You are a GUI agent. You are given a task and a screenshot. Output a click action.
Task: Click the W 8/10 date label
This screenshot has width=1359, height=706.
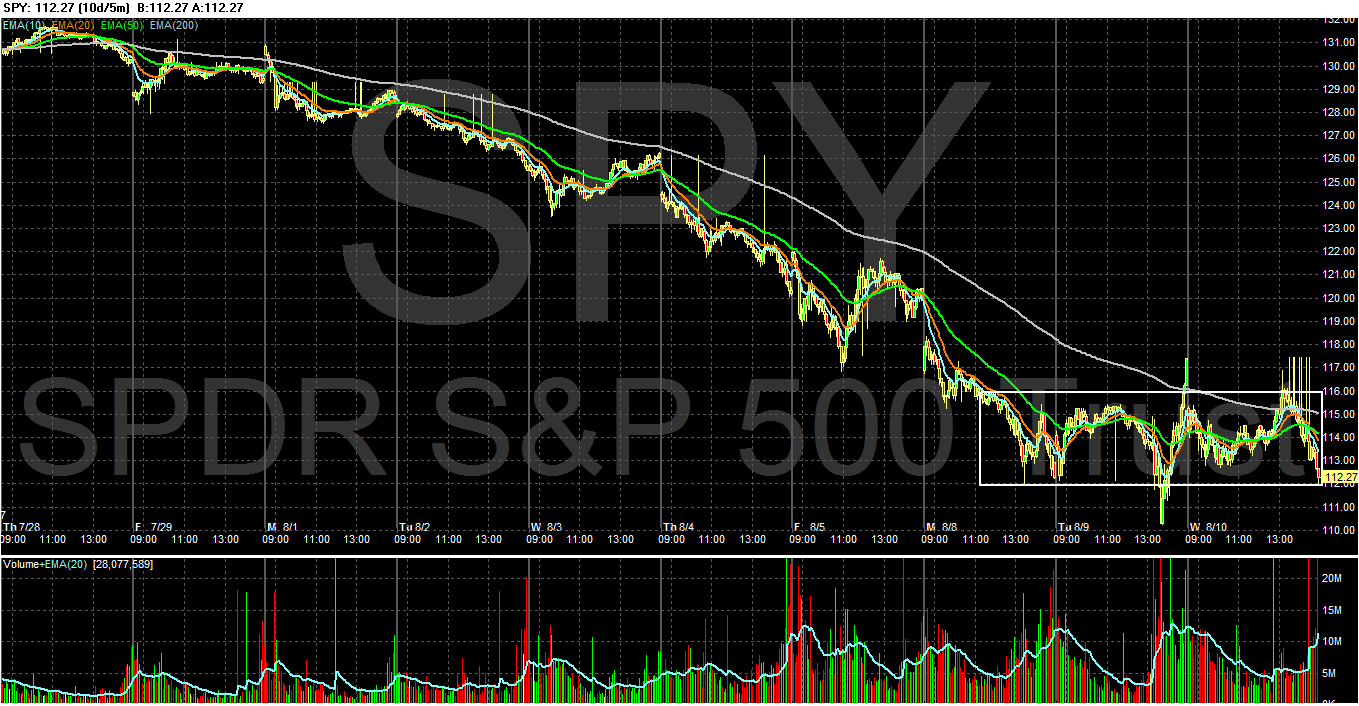click(x=1208, y=527)
